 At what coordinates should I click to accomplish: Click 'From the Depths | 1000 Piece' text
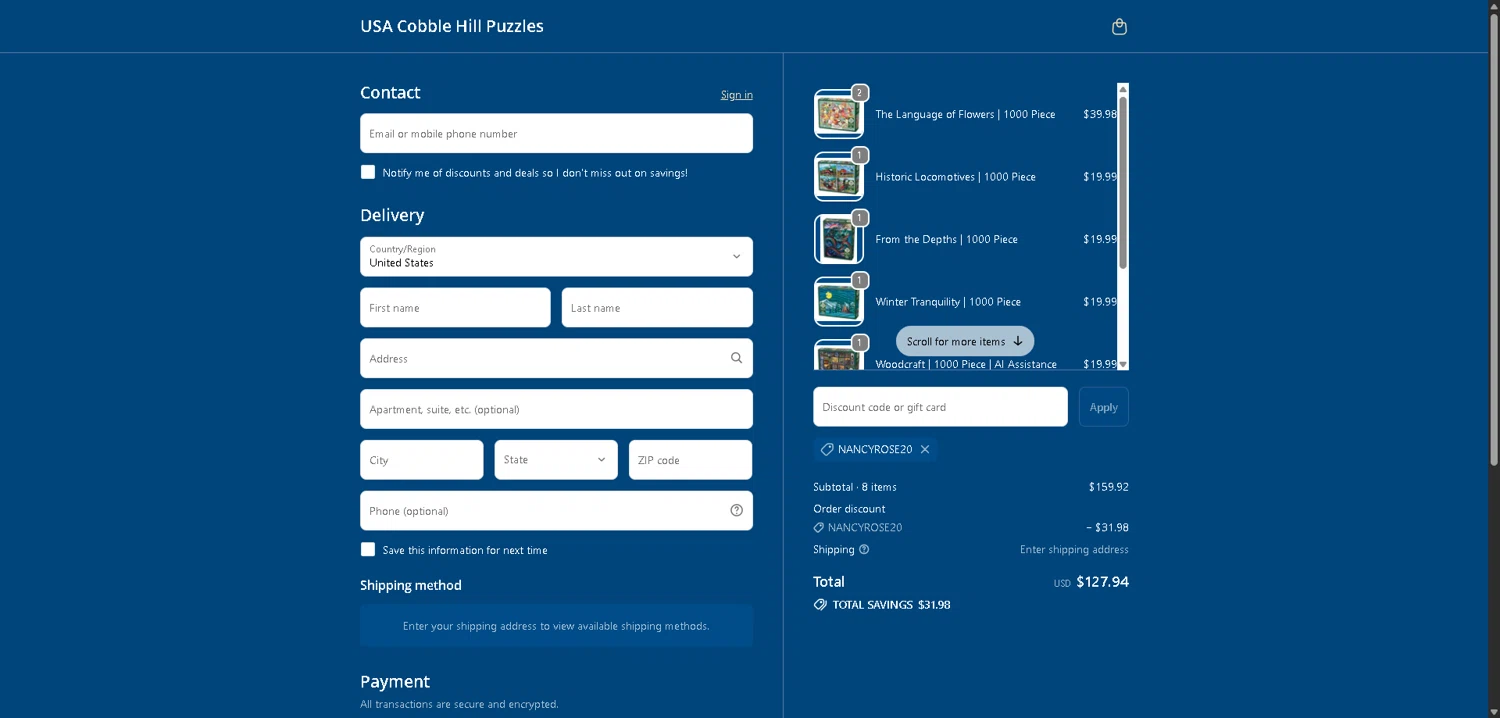[x=946, y=239]
